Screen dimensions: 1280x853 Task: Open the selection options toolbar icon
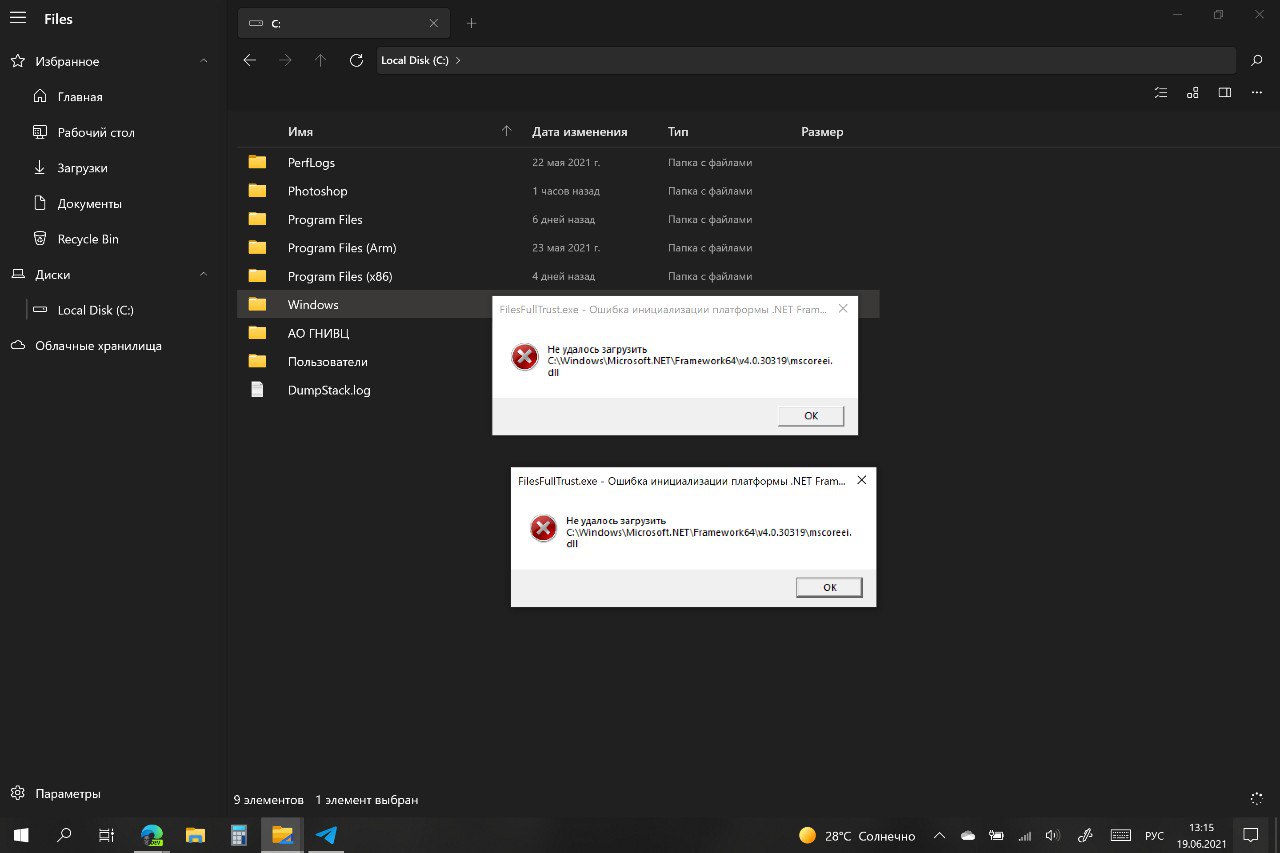(x=1160, y=93)
